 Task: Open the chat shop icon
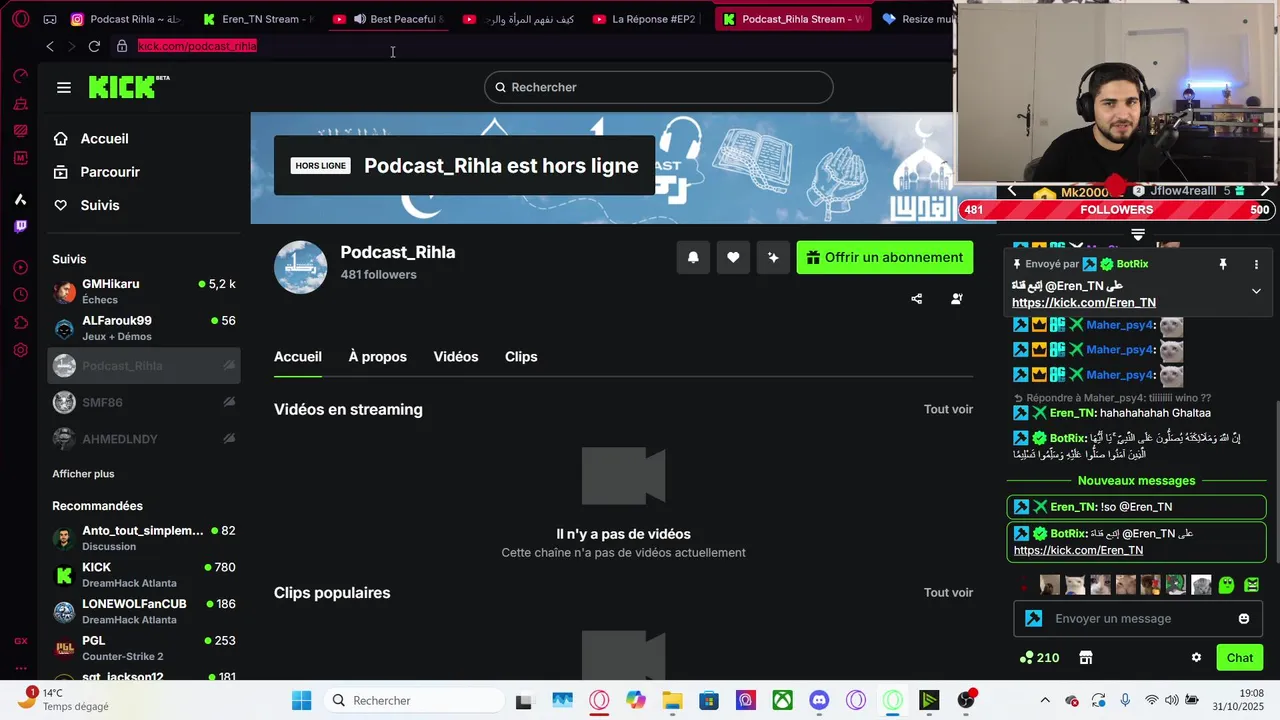click(1086, 658)
